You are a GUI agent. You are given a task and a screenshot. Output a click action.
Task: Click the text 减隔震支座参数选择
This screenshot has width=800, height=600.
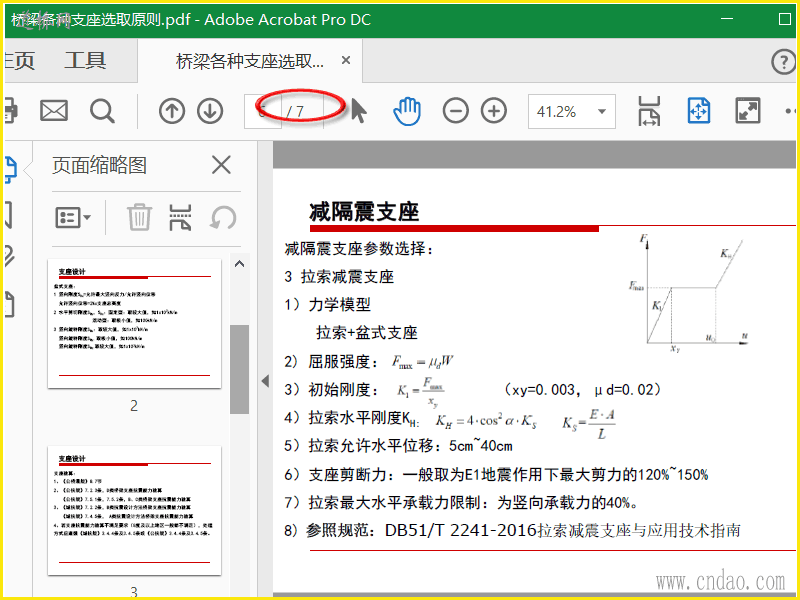[358, 248]
